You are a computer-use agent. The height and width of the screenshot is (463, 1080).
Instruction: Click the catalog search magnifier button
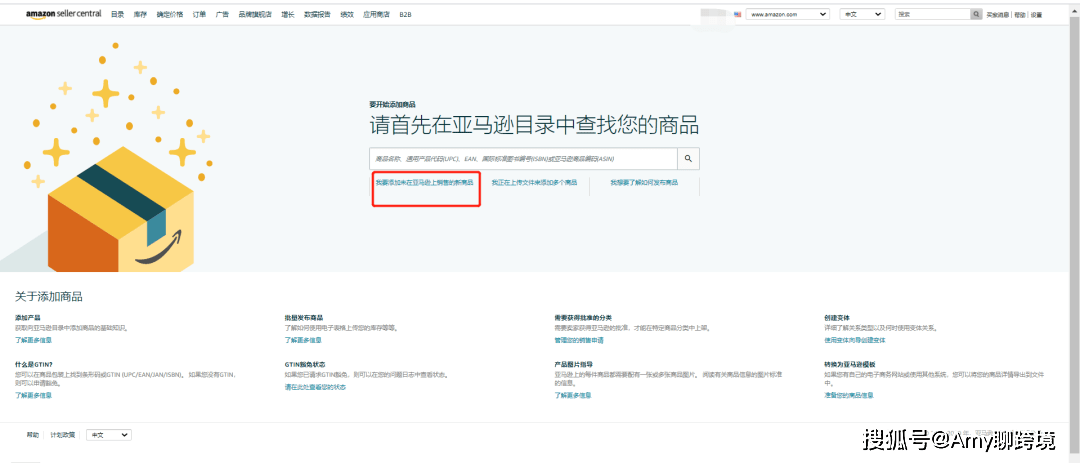click(x=688, y=158)
